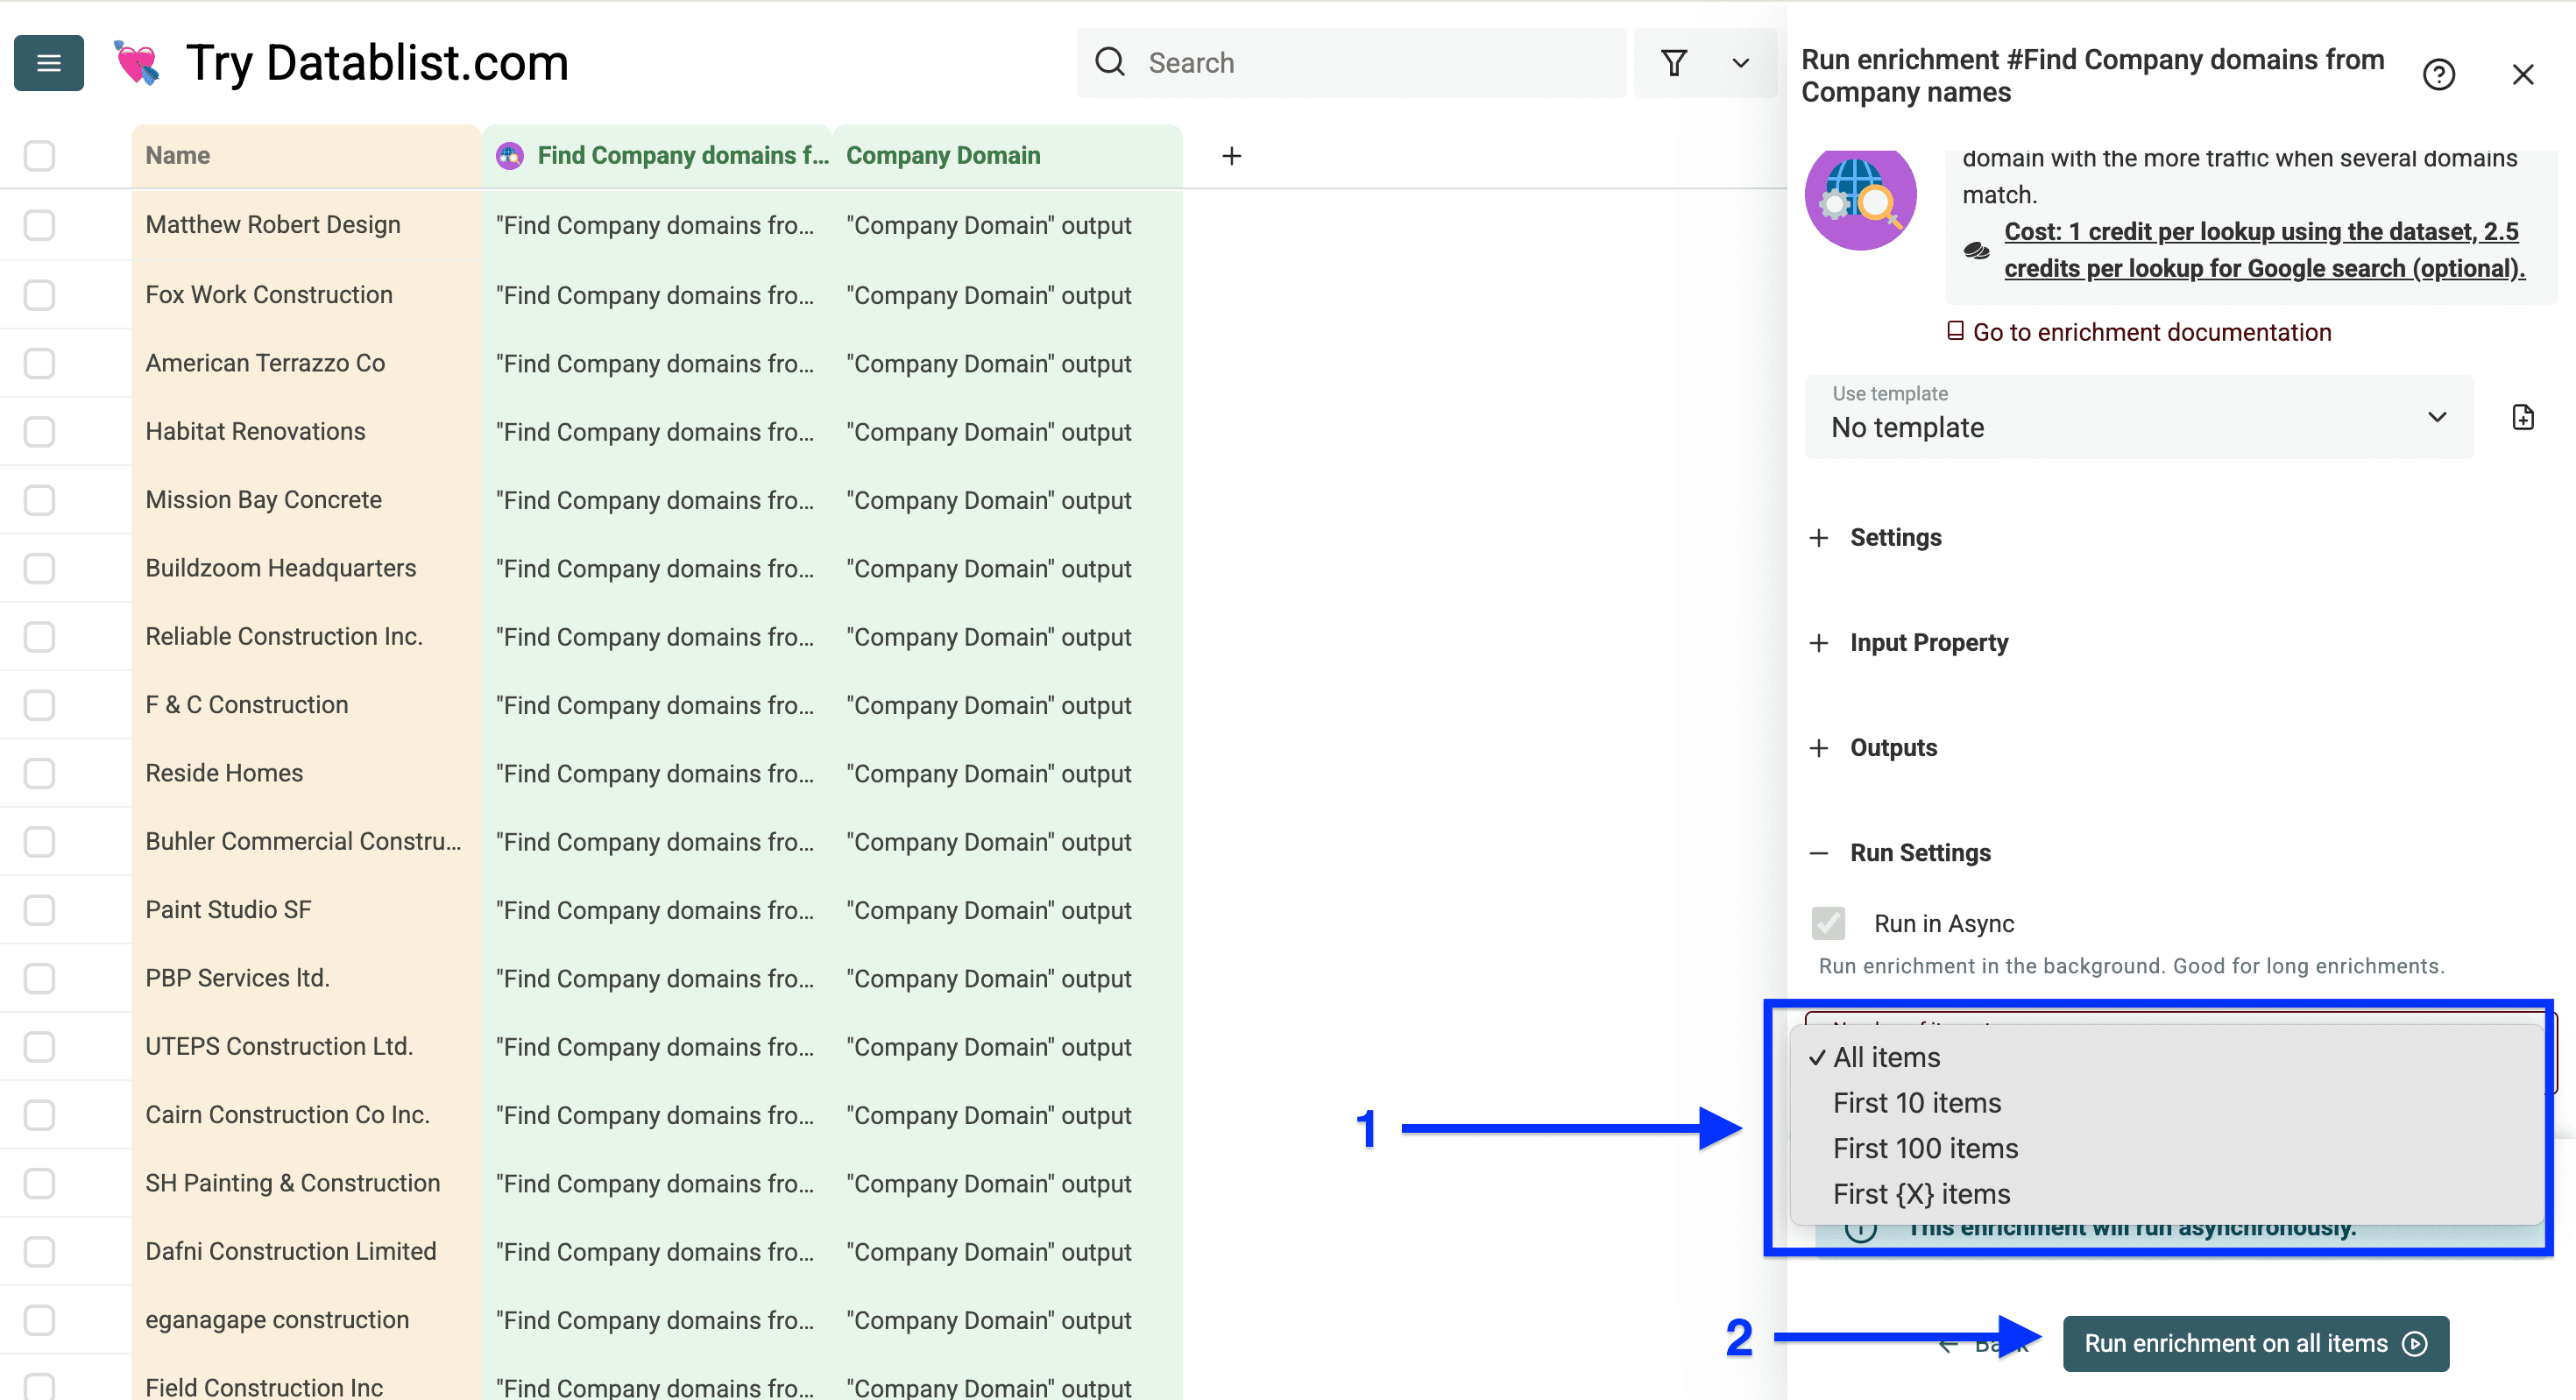Collapse the Run Settings section
The width and height of the screenshot is (2576, 1400).
(x=1919, y=853)
